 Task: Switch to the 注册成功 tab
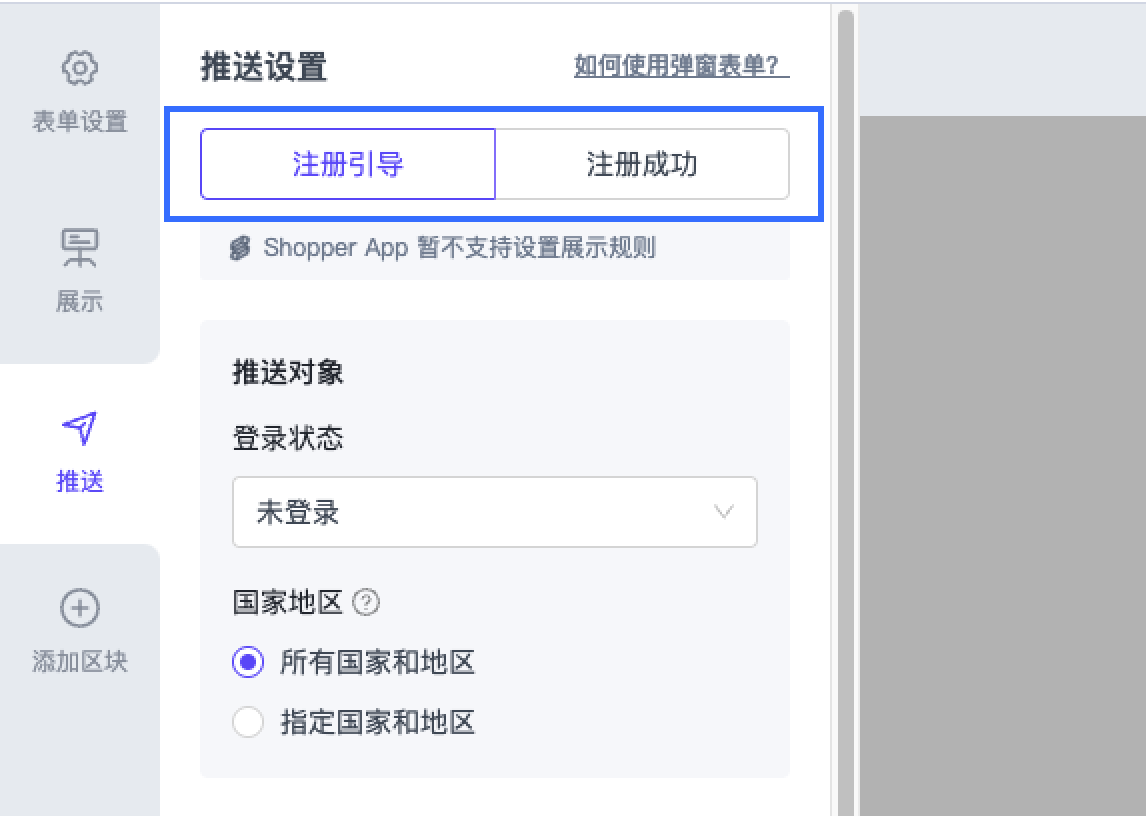click(x=642, y=164)
